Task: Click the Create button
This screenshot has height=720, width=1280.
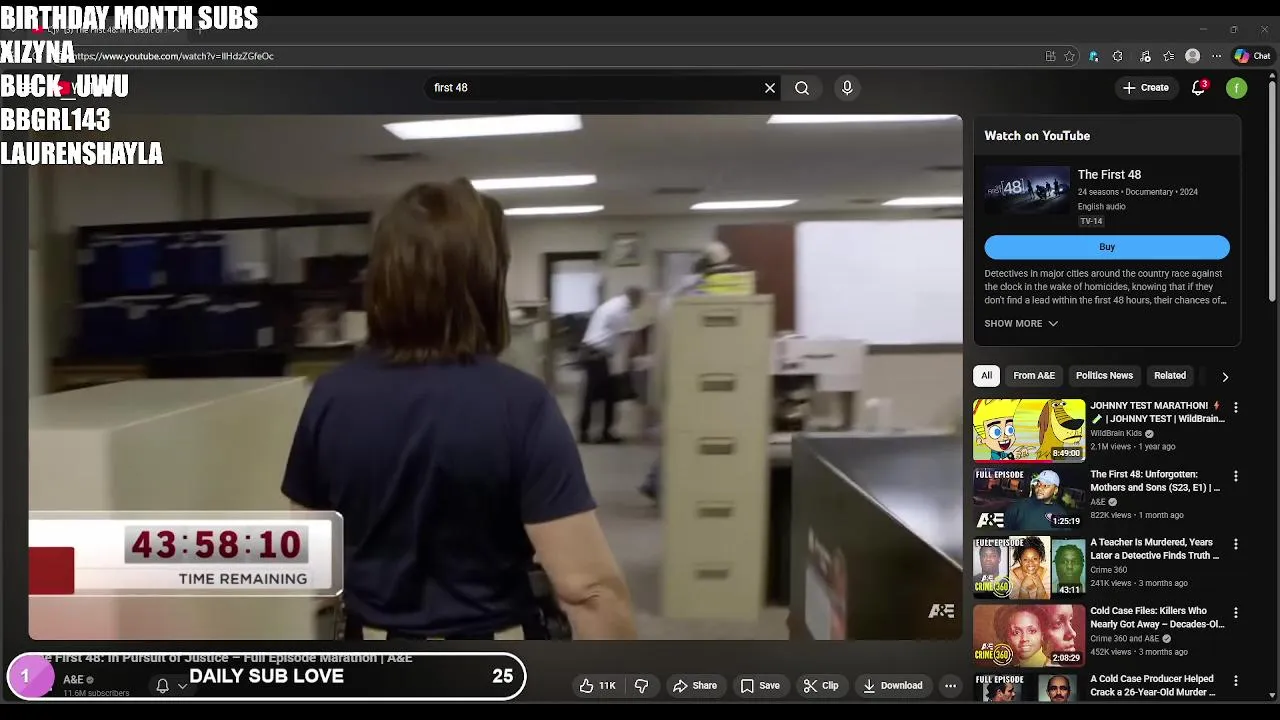Action: [1145, 88]
